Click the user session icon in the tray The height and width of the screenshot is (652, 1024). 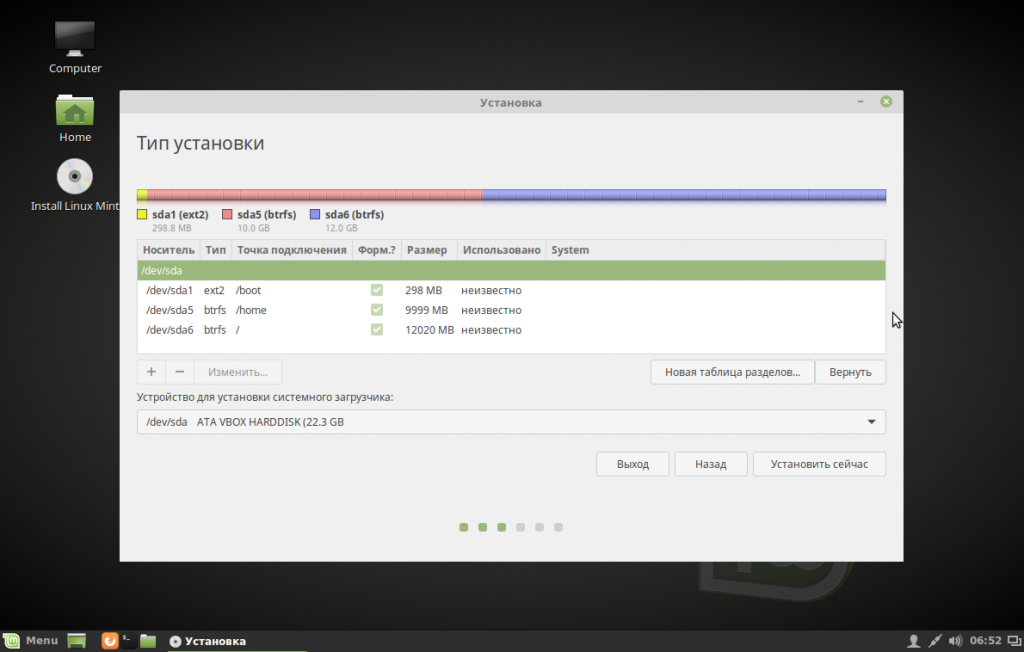coord(914,640)
